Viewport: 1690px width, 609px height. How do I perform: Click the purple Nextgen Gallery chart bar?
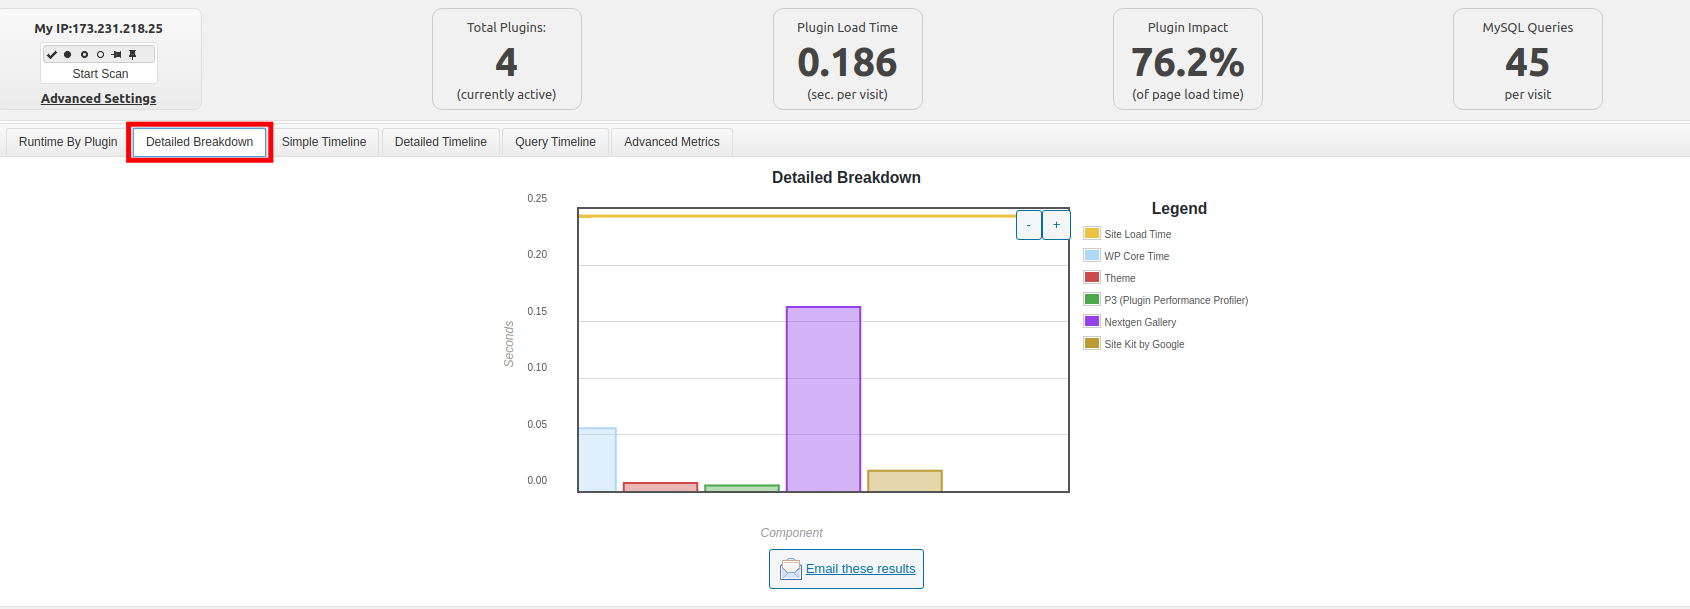pyautogui.click(x=823, y=398)
